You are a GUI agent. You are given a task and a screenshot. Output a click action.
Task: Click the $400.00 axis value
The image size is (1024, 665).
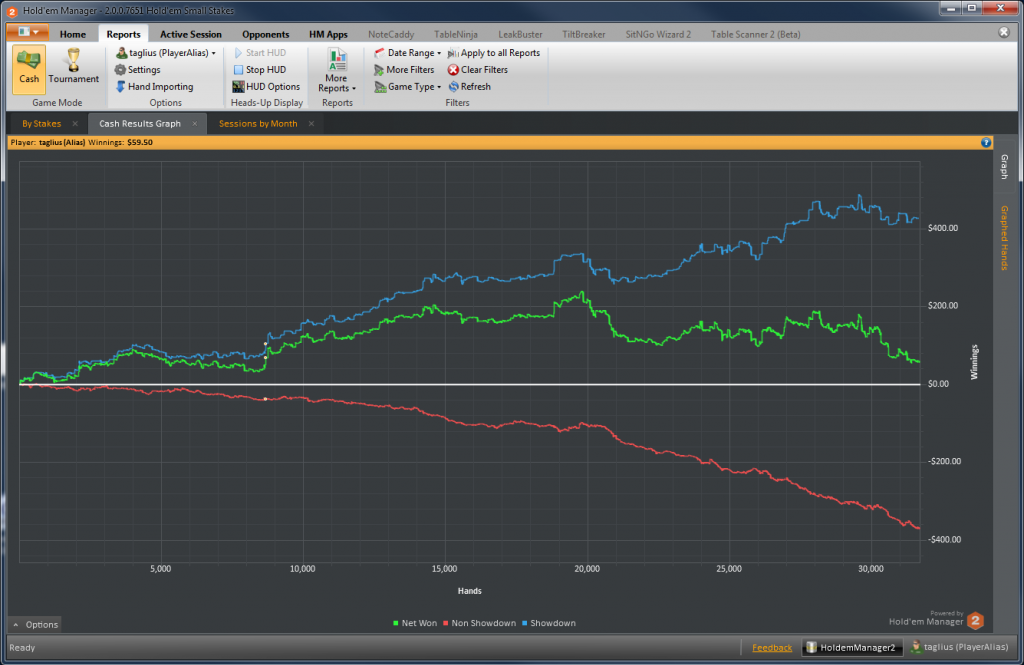point(942,228)
